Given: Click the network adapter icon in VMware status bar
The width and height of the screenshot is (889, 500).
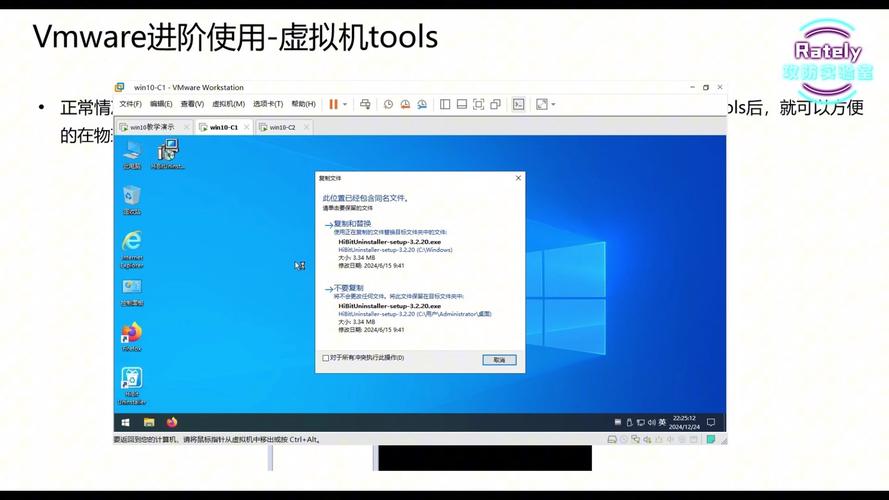Looking at the screenshot, I should click(x=636, y=440).
